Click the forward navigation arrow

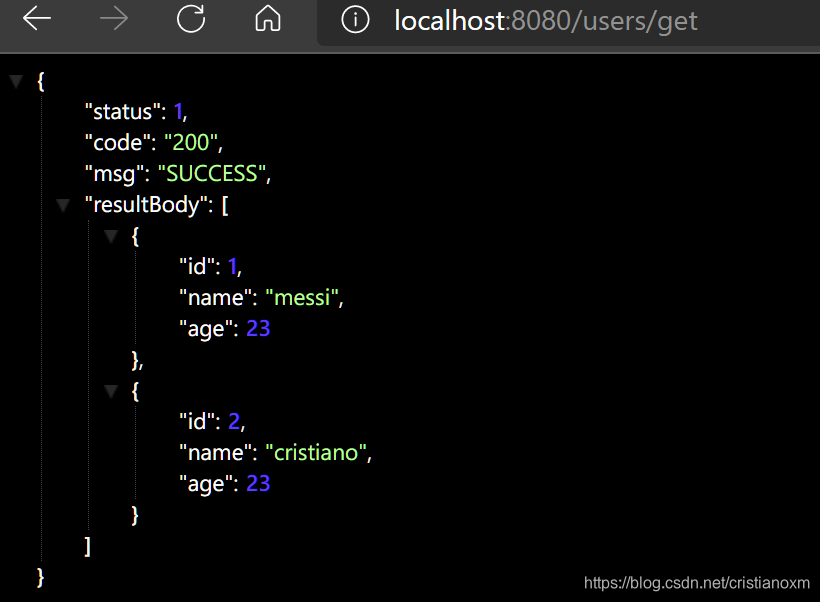pyautogui.click(x=113, y=19)
